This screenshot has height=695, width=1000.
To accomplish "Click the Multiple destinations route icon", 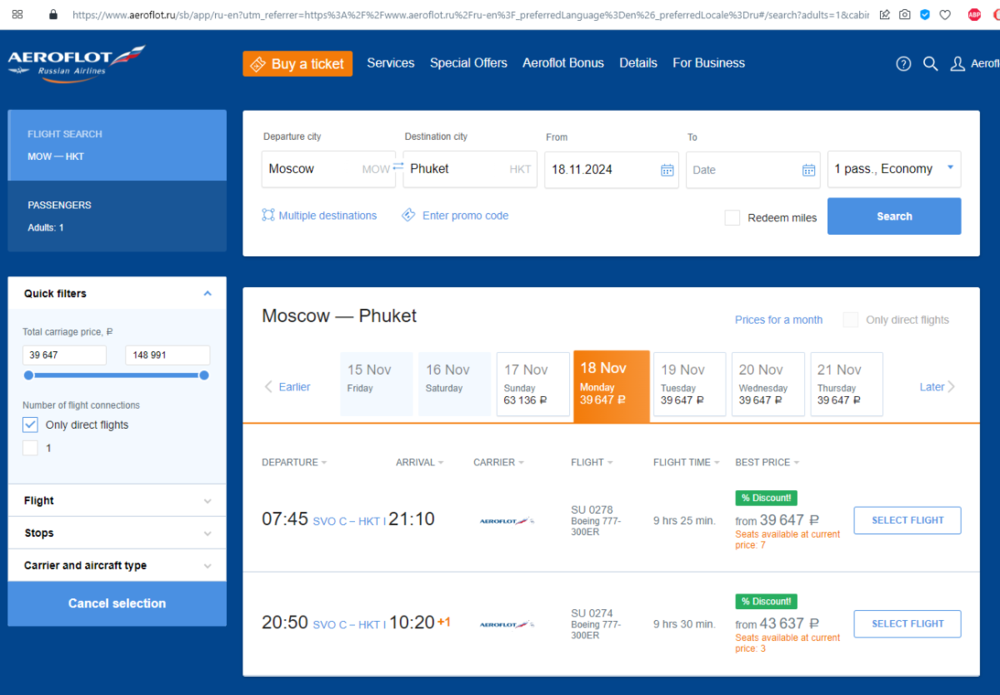I will pos(268,215).
